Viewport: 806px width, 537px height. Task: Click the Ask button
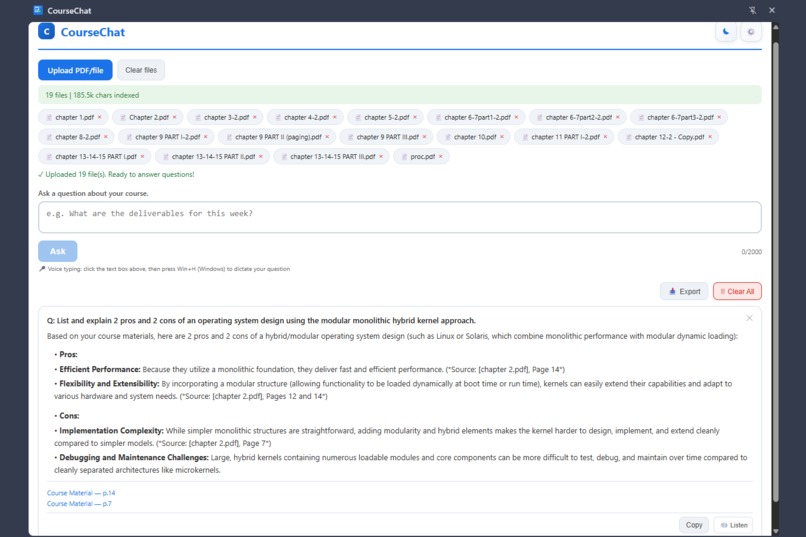(x=58, y=251)
